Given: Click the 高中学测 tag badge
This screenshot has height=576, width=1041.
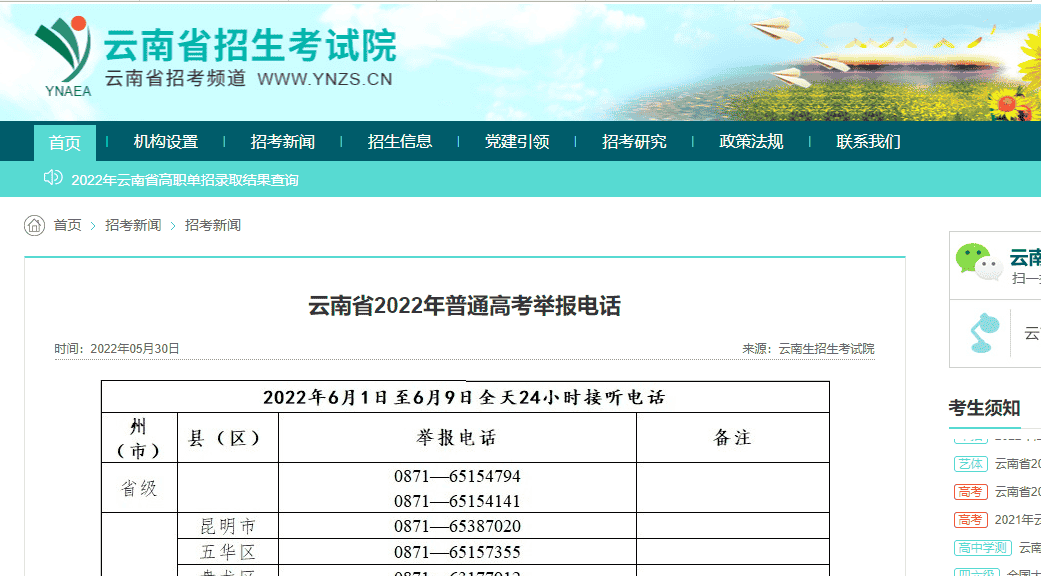Looking at the screenshot, I should pos(982,548).
